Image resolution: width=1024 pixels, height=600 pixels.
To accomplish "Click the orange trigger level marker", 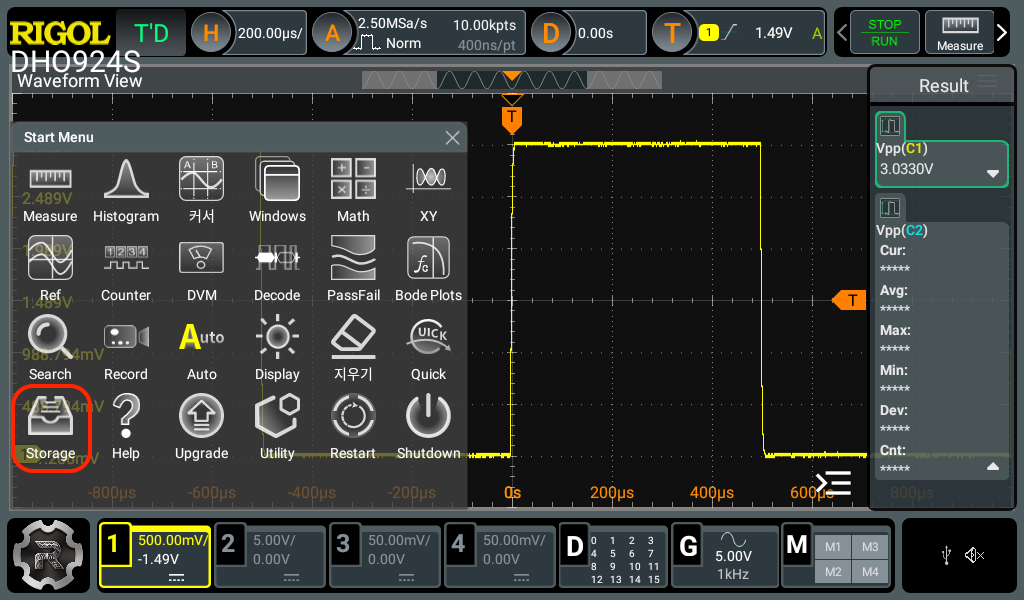I will (851, 300).
